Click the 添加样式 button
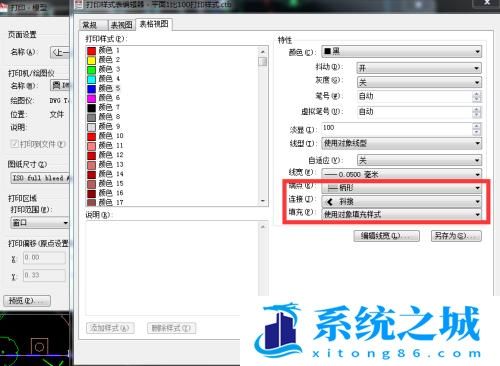 [110, 328]
